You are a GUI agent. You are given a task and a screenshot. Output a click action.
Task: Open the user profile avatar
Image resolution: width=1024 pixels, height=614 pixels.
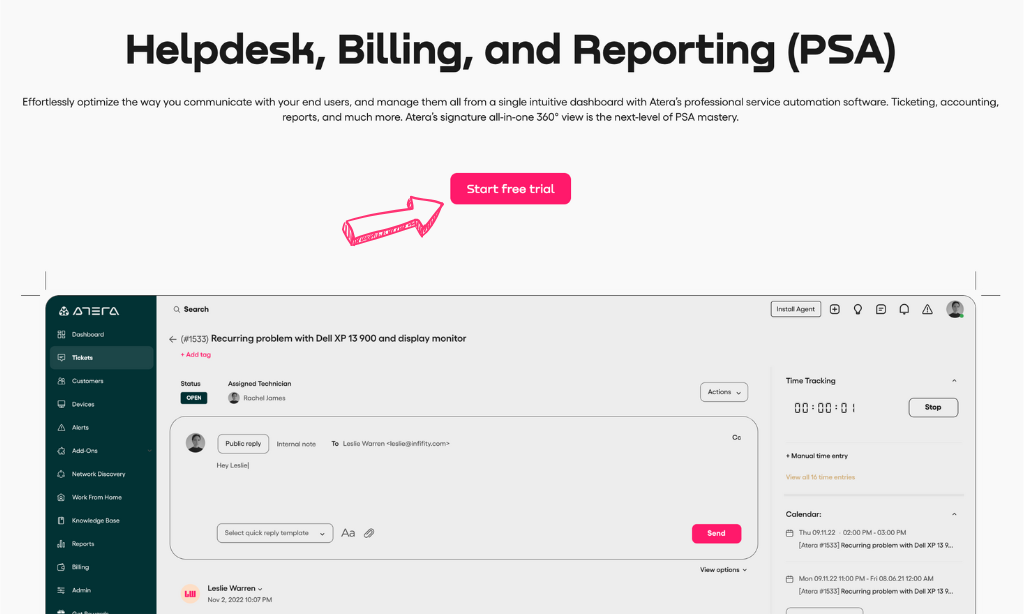coord(955,309)
